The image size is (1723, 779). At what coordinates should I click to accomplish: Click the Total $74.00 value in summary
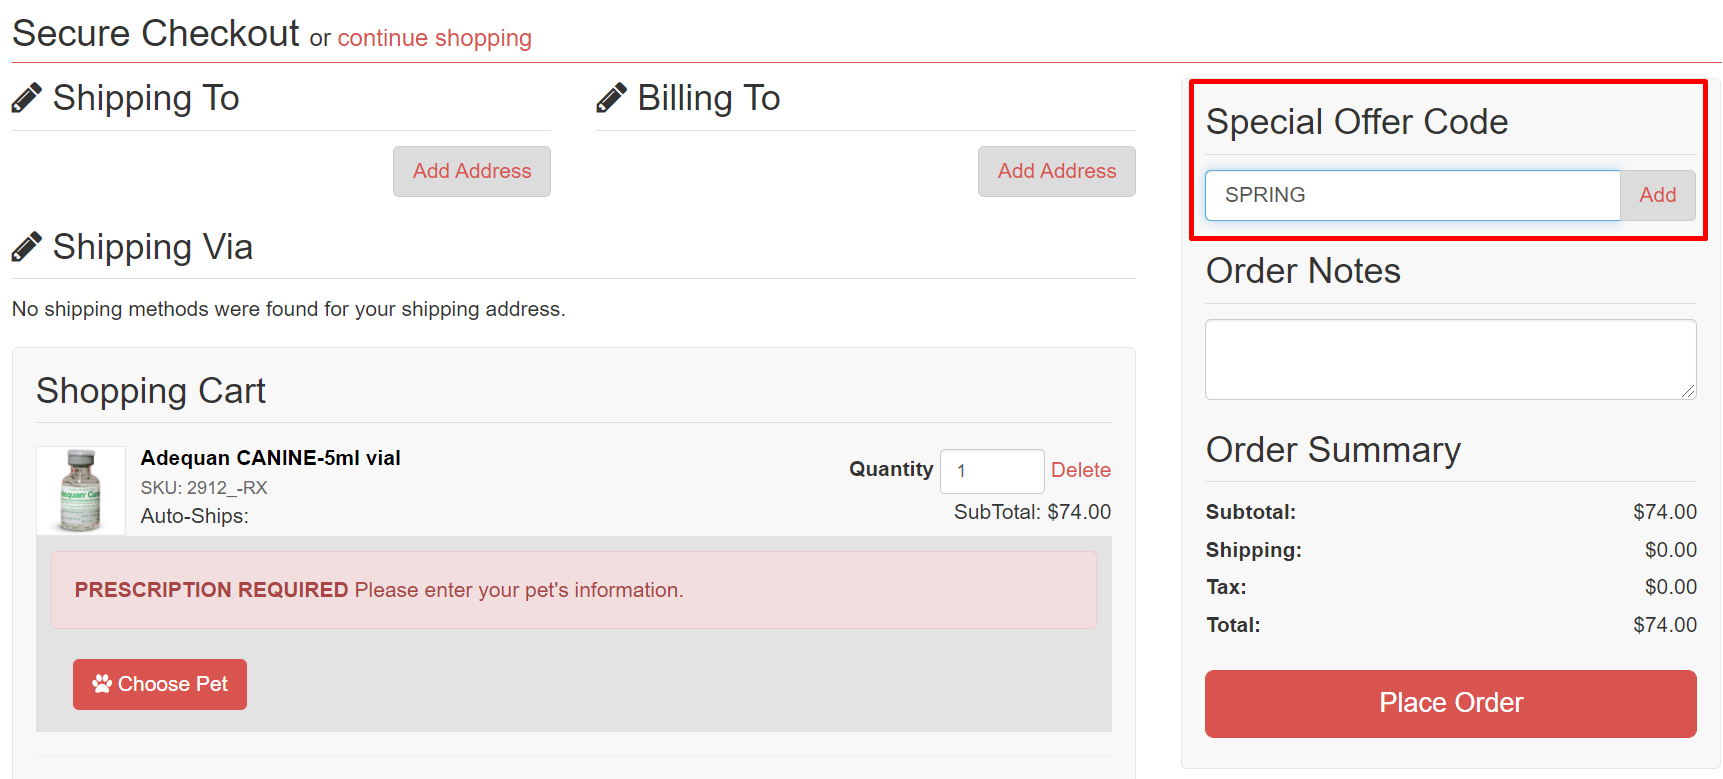(1665, 625)
